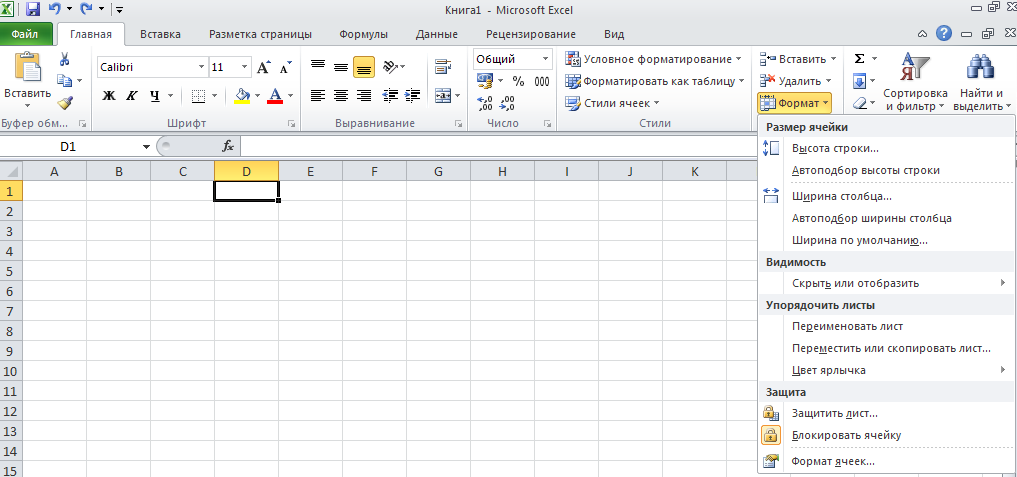This screenshot has height=477, width=1017.
Task: Open font color dropdown arrow
Action: pyautogui.click(x=290, y=96)
